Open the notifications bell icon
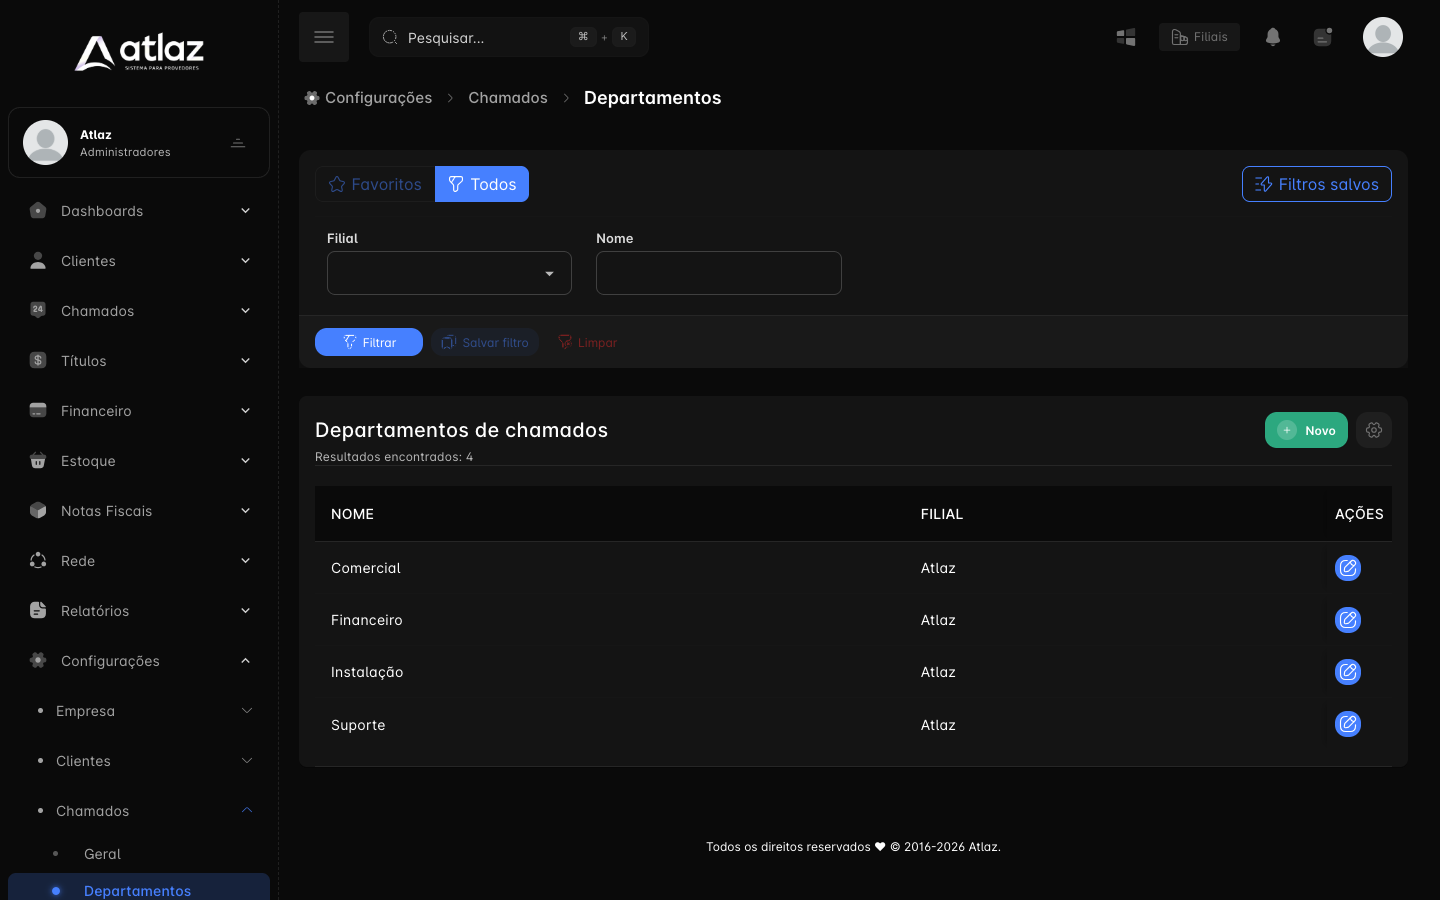 tap(1273, 37)
